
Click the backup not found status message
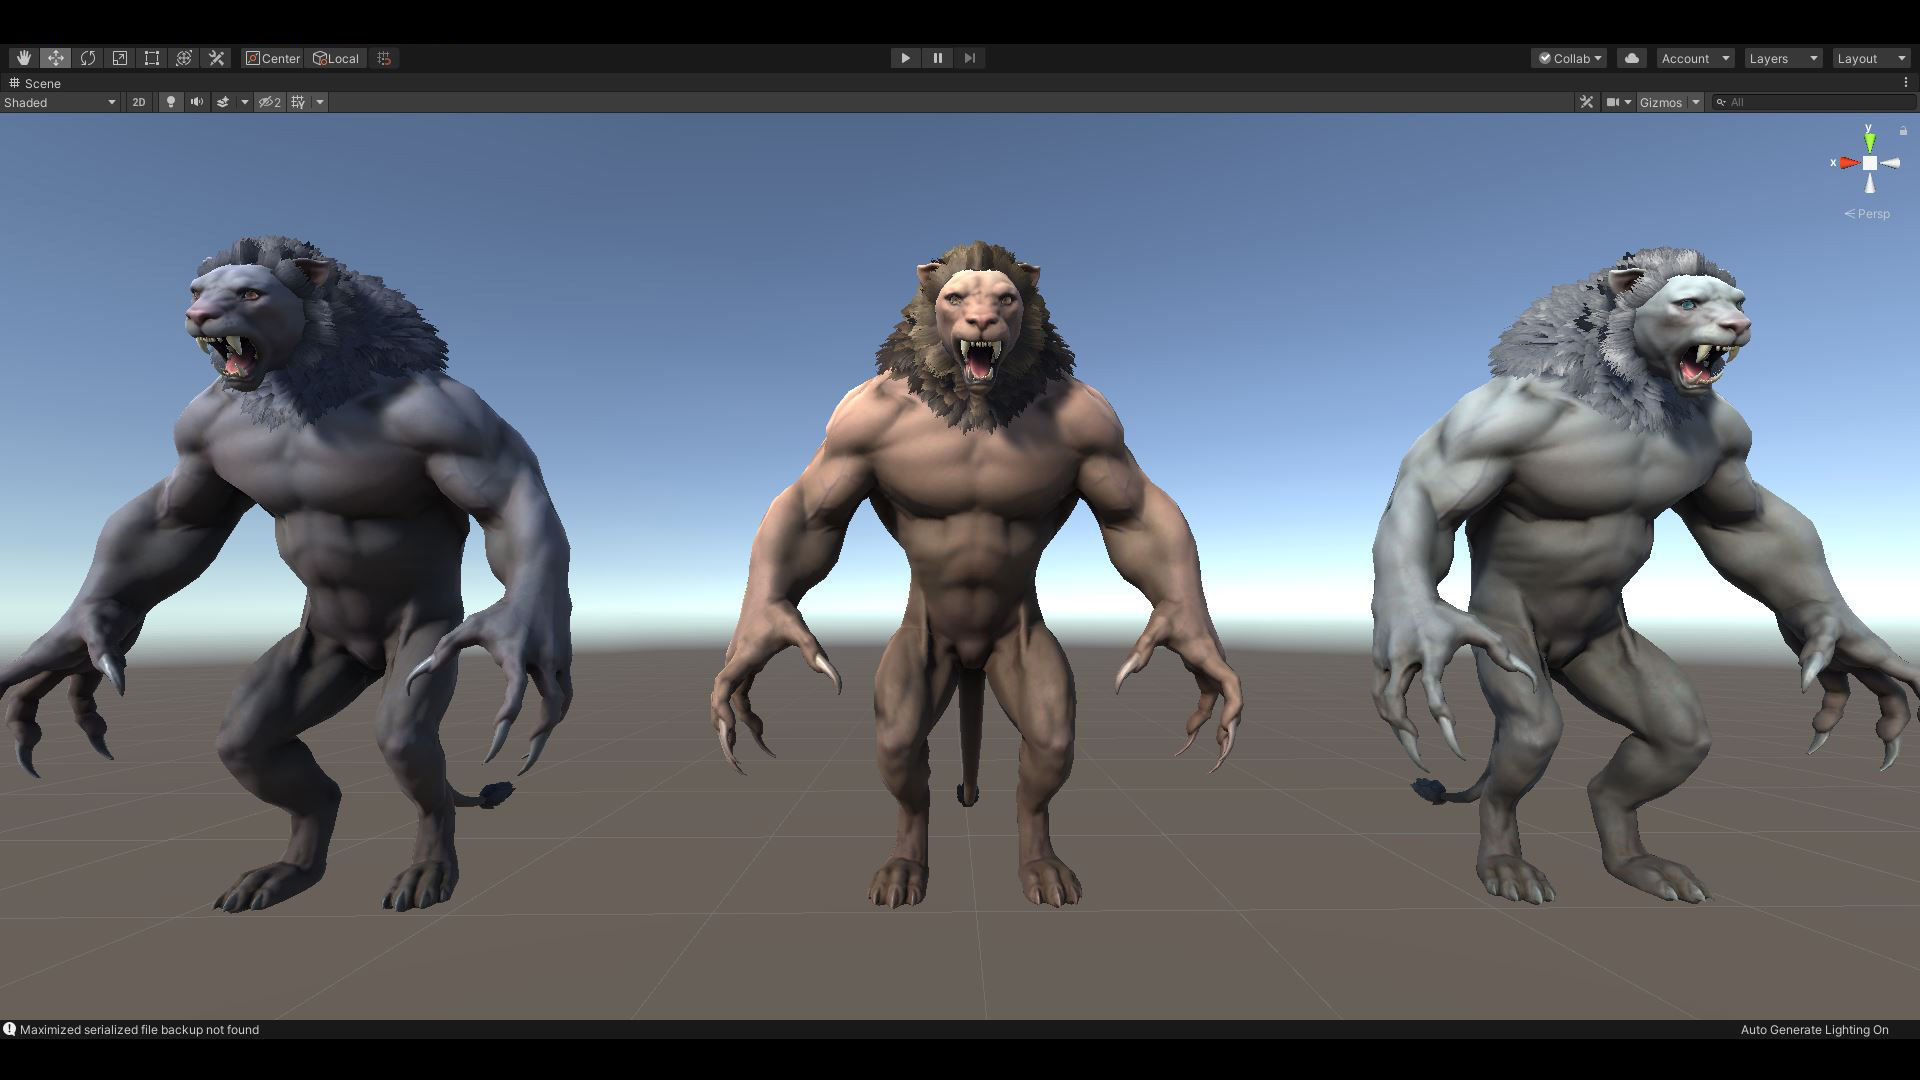(139, 1030)
